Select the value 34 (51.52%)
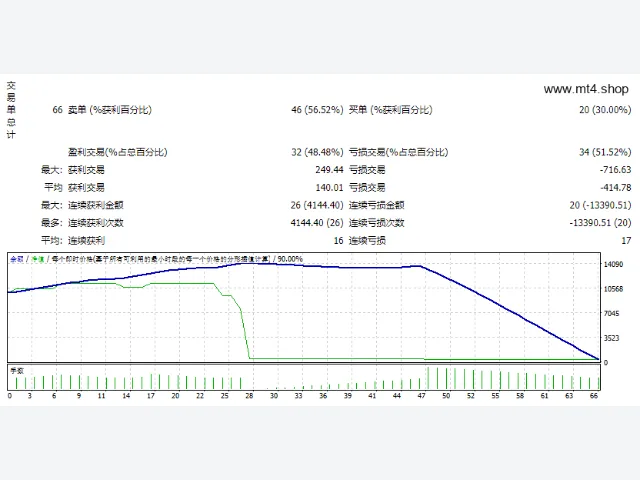Image resolution: width=640 pixels, height=480 pixels. tap(605, 152)
